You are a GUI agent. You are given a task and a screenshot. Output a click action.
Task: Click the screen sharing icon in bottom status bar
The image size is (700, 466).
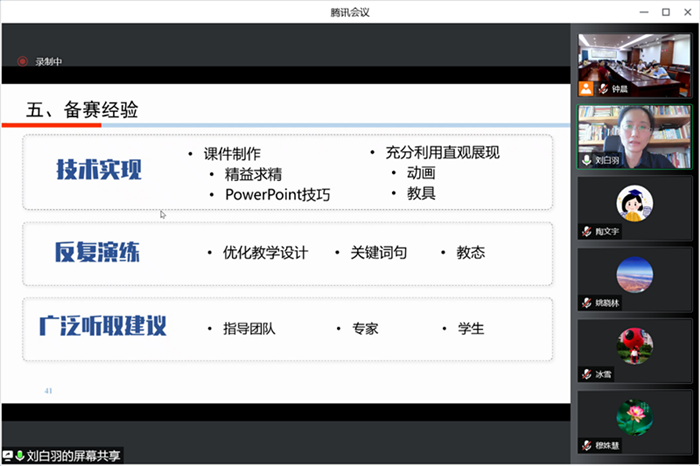pyautogui.click(x=8, y=456)
